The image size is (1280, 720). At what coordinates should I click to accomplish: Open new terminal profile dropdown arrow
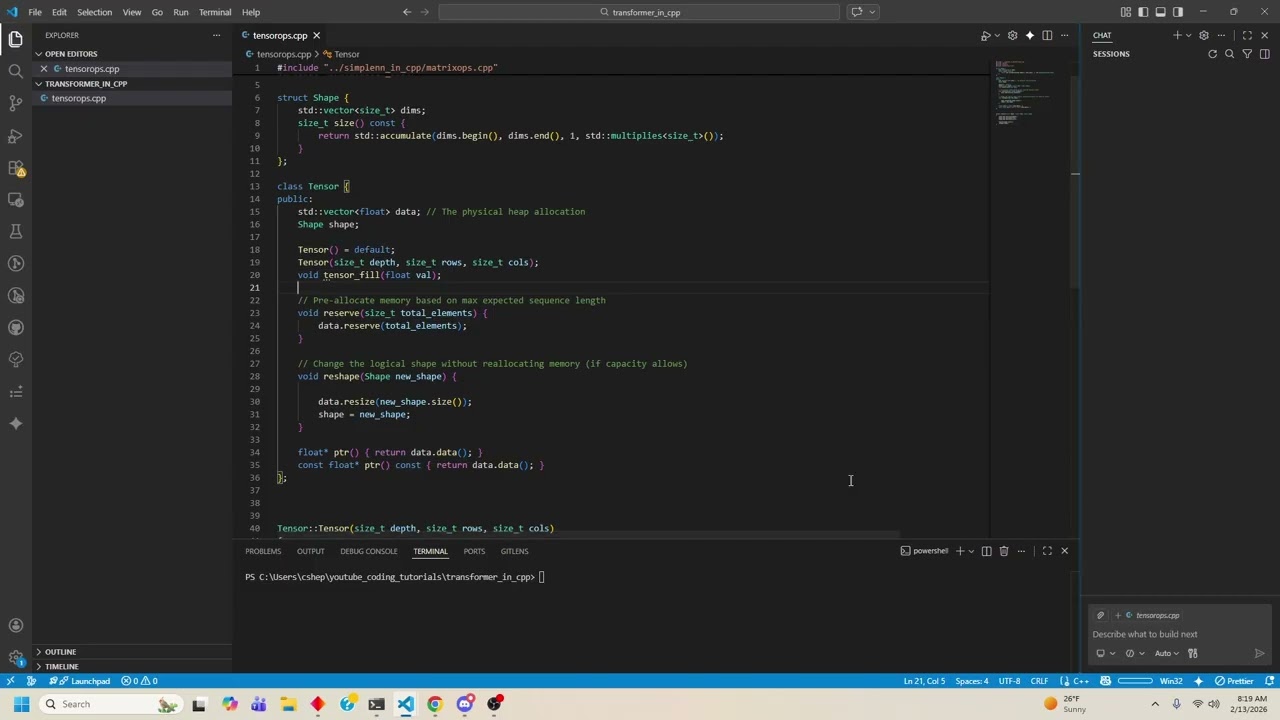pyautogui.click(x=971, y=551)
